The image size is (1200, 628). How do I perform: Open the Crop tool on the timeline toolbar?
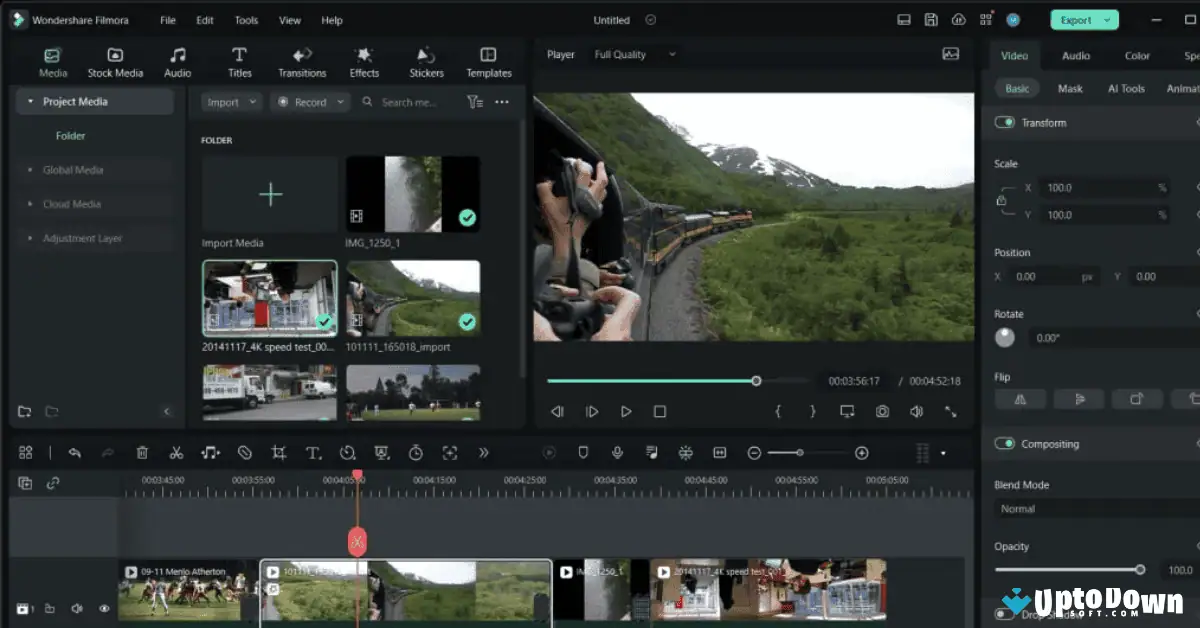(278, 452)
